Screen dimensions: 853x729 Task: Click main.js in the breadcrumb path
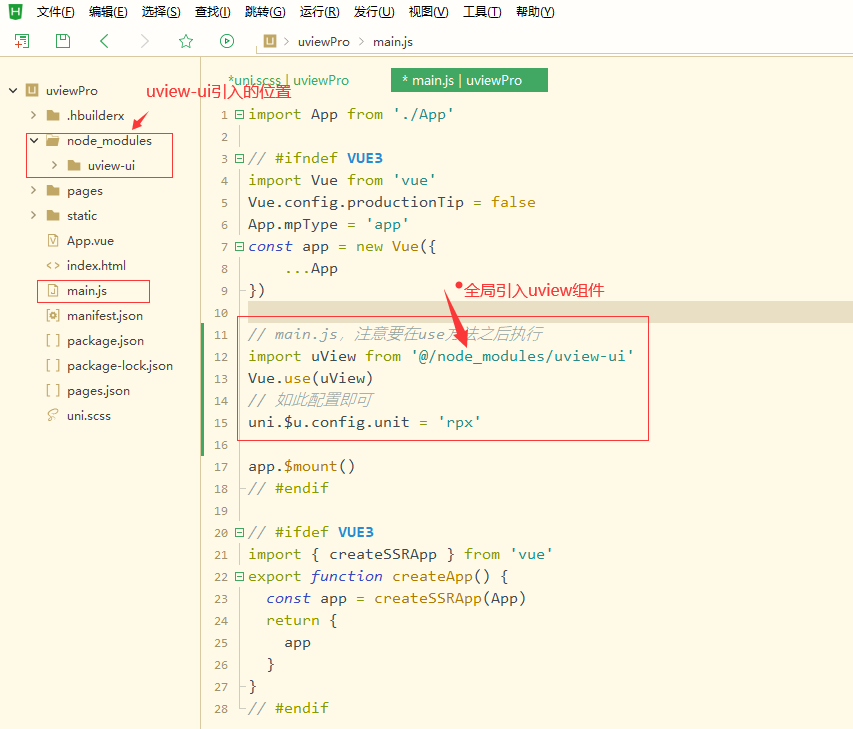coord(393,42)
